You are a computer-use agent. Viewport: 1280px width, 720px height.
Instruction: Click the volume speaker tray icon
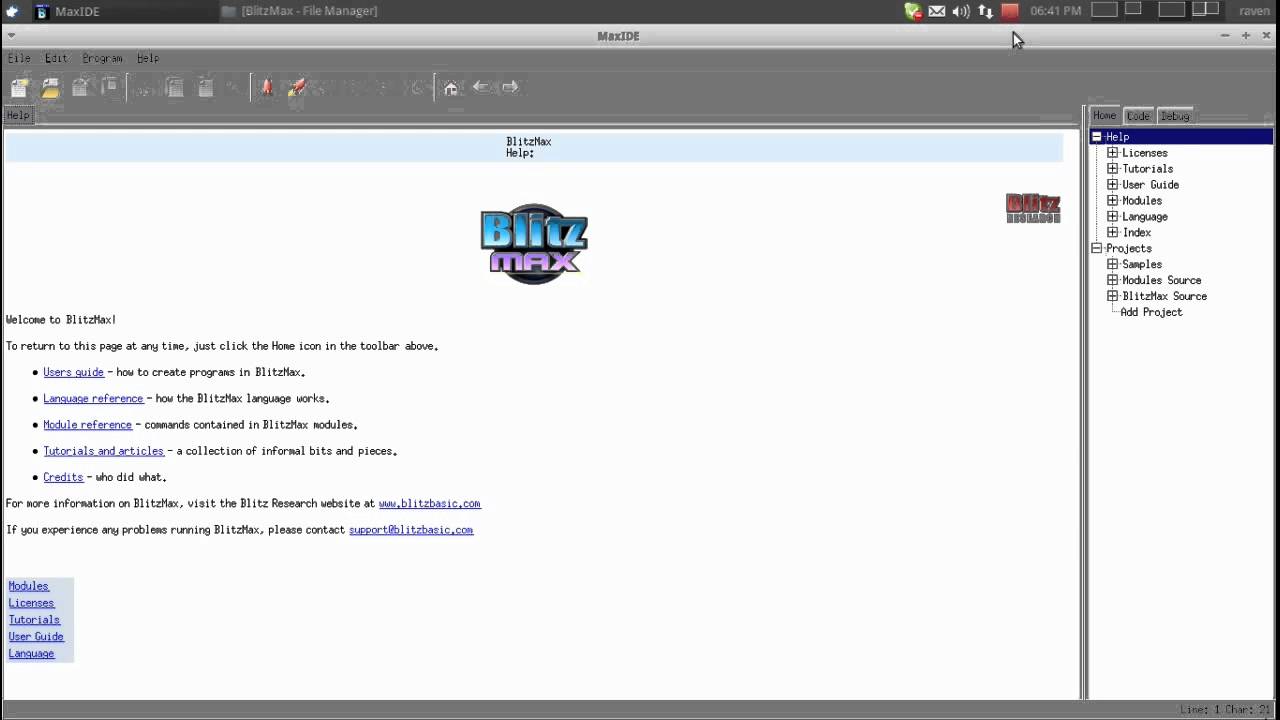pyautogui.click(x=961, y=11)
